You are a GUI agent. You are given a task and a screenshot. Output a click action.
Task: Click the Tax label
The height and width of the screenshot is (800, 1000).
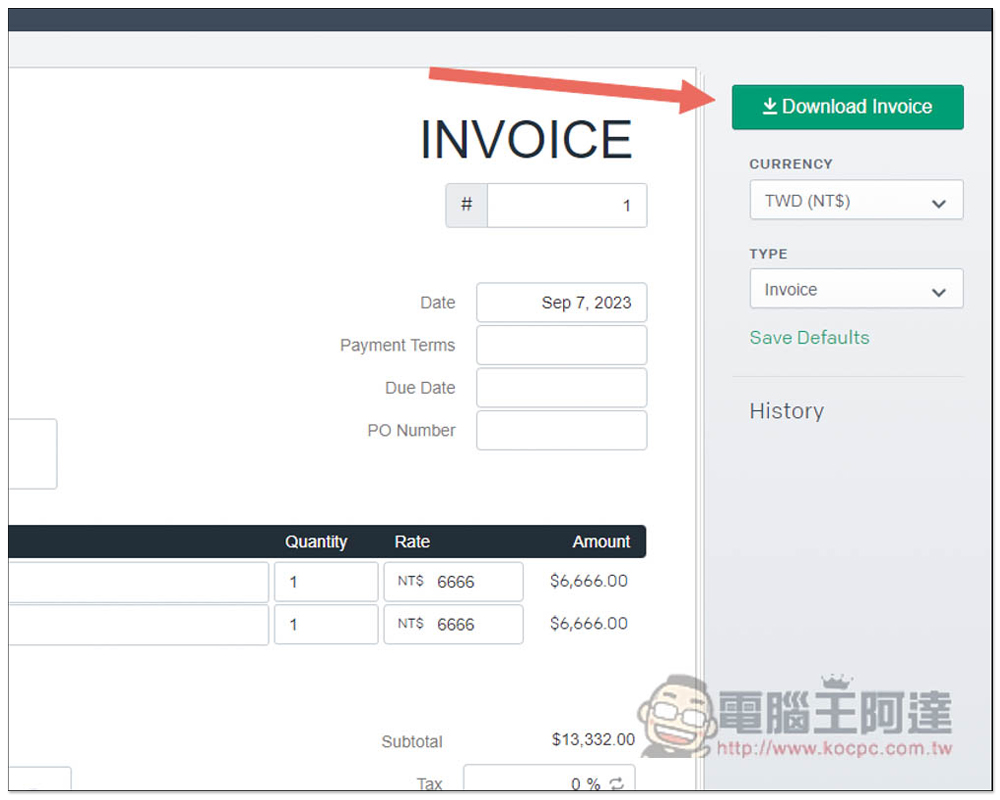429,784
